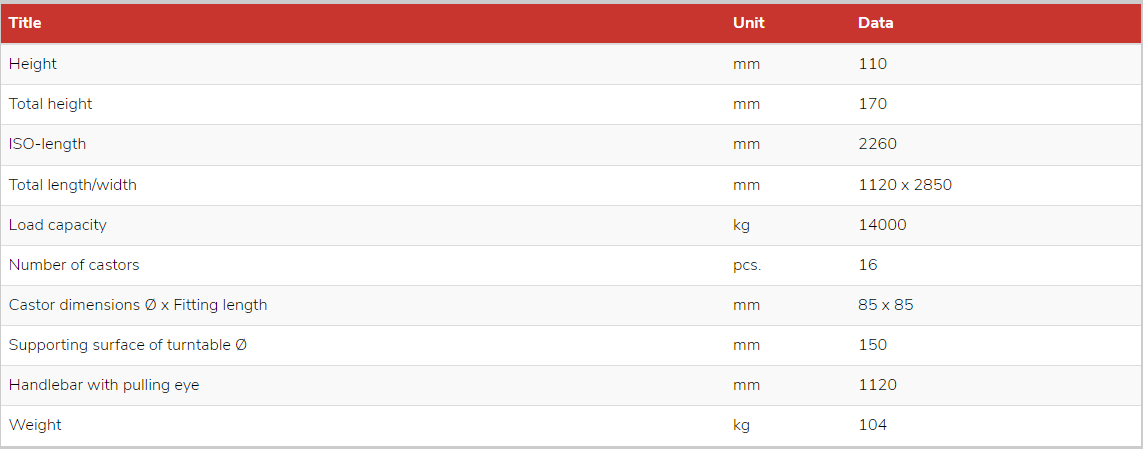Select the Total length/width row label
This screenshot has height=449, width=1143.
click(x=73, y=185)
